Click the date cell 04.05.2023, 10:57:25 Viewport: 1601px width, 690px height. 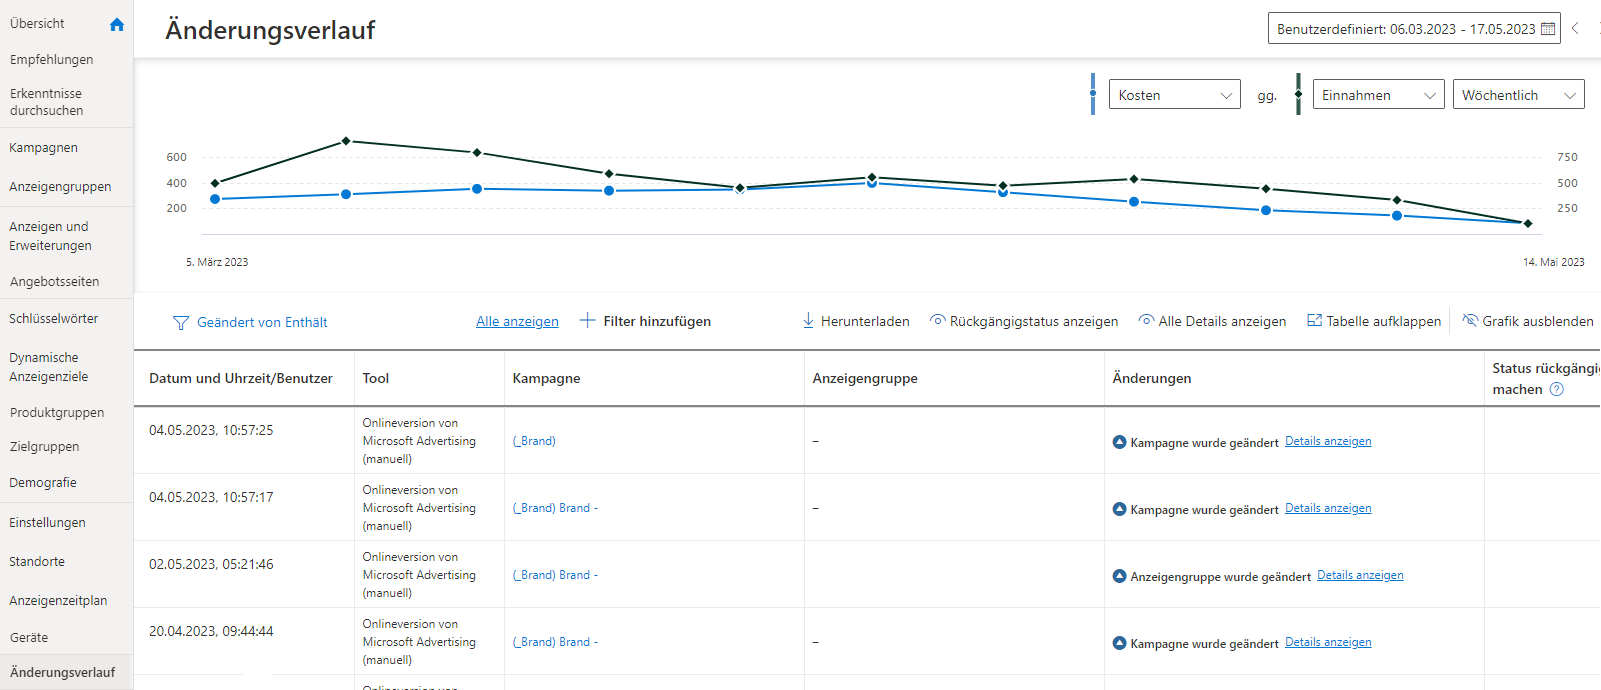click(211, 431)
